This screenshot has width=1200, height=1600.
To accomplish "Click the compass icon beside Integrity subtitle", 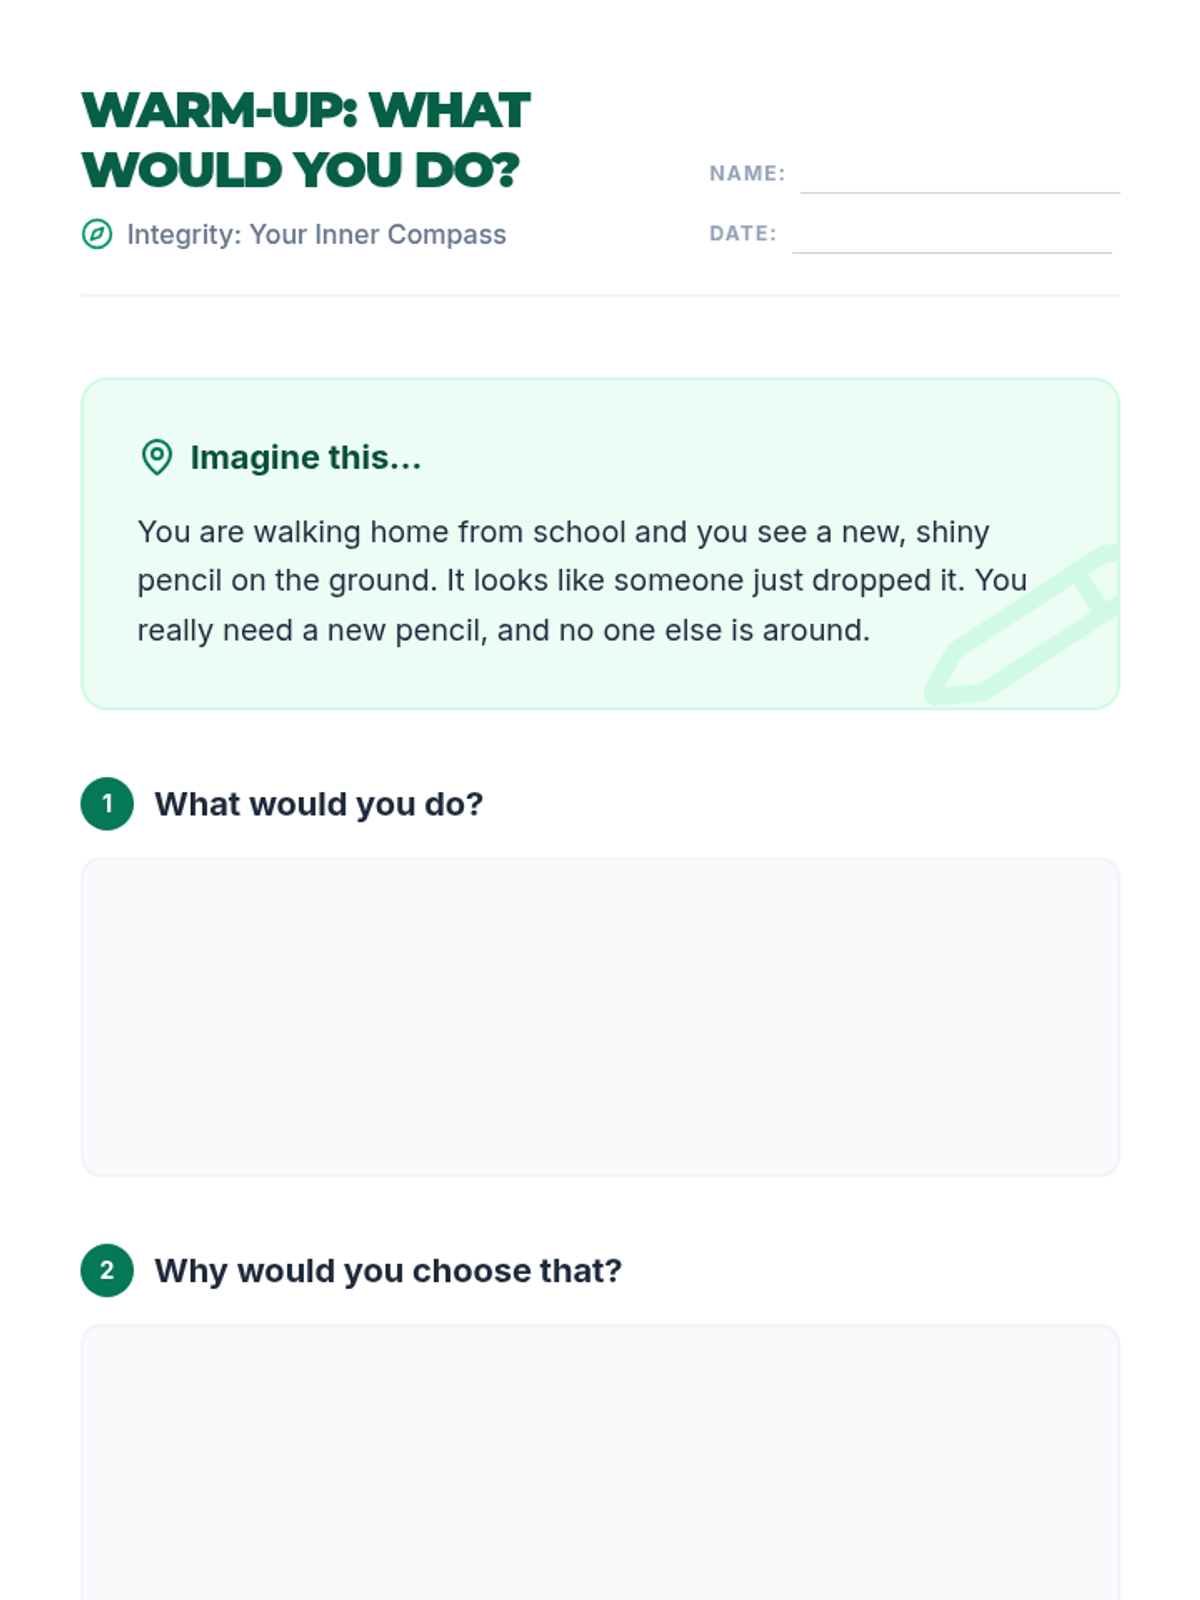I will [x=97, y=234].
